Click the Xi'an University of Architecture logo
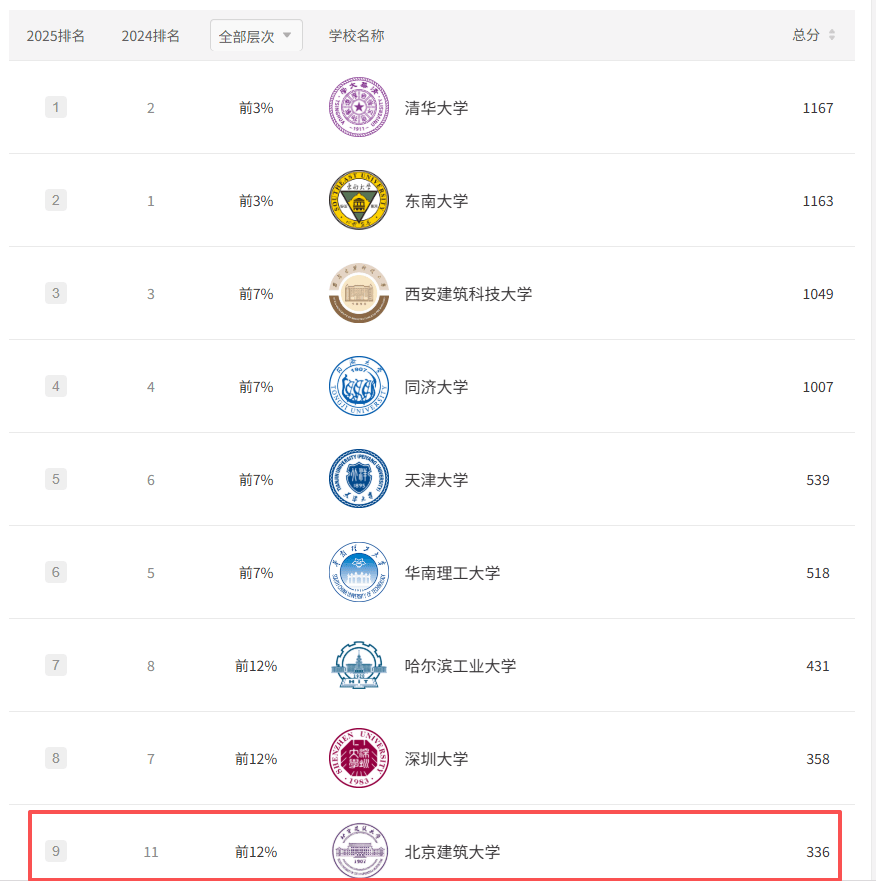 [x=358, y=293]
